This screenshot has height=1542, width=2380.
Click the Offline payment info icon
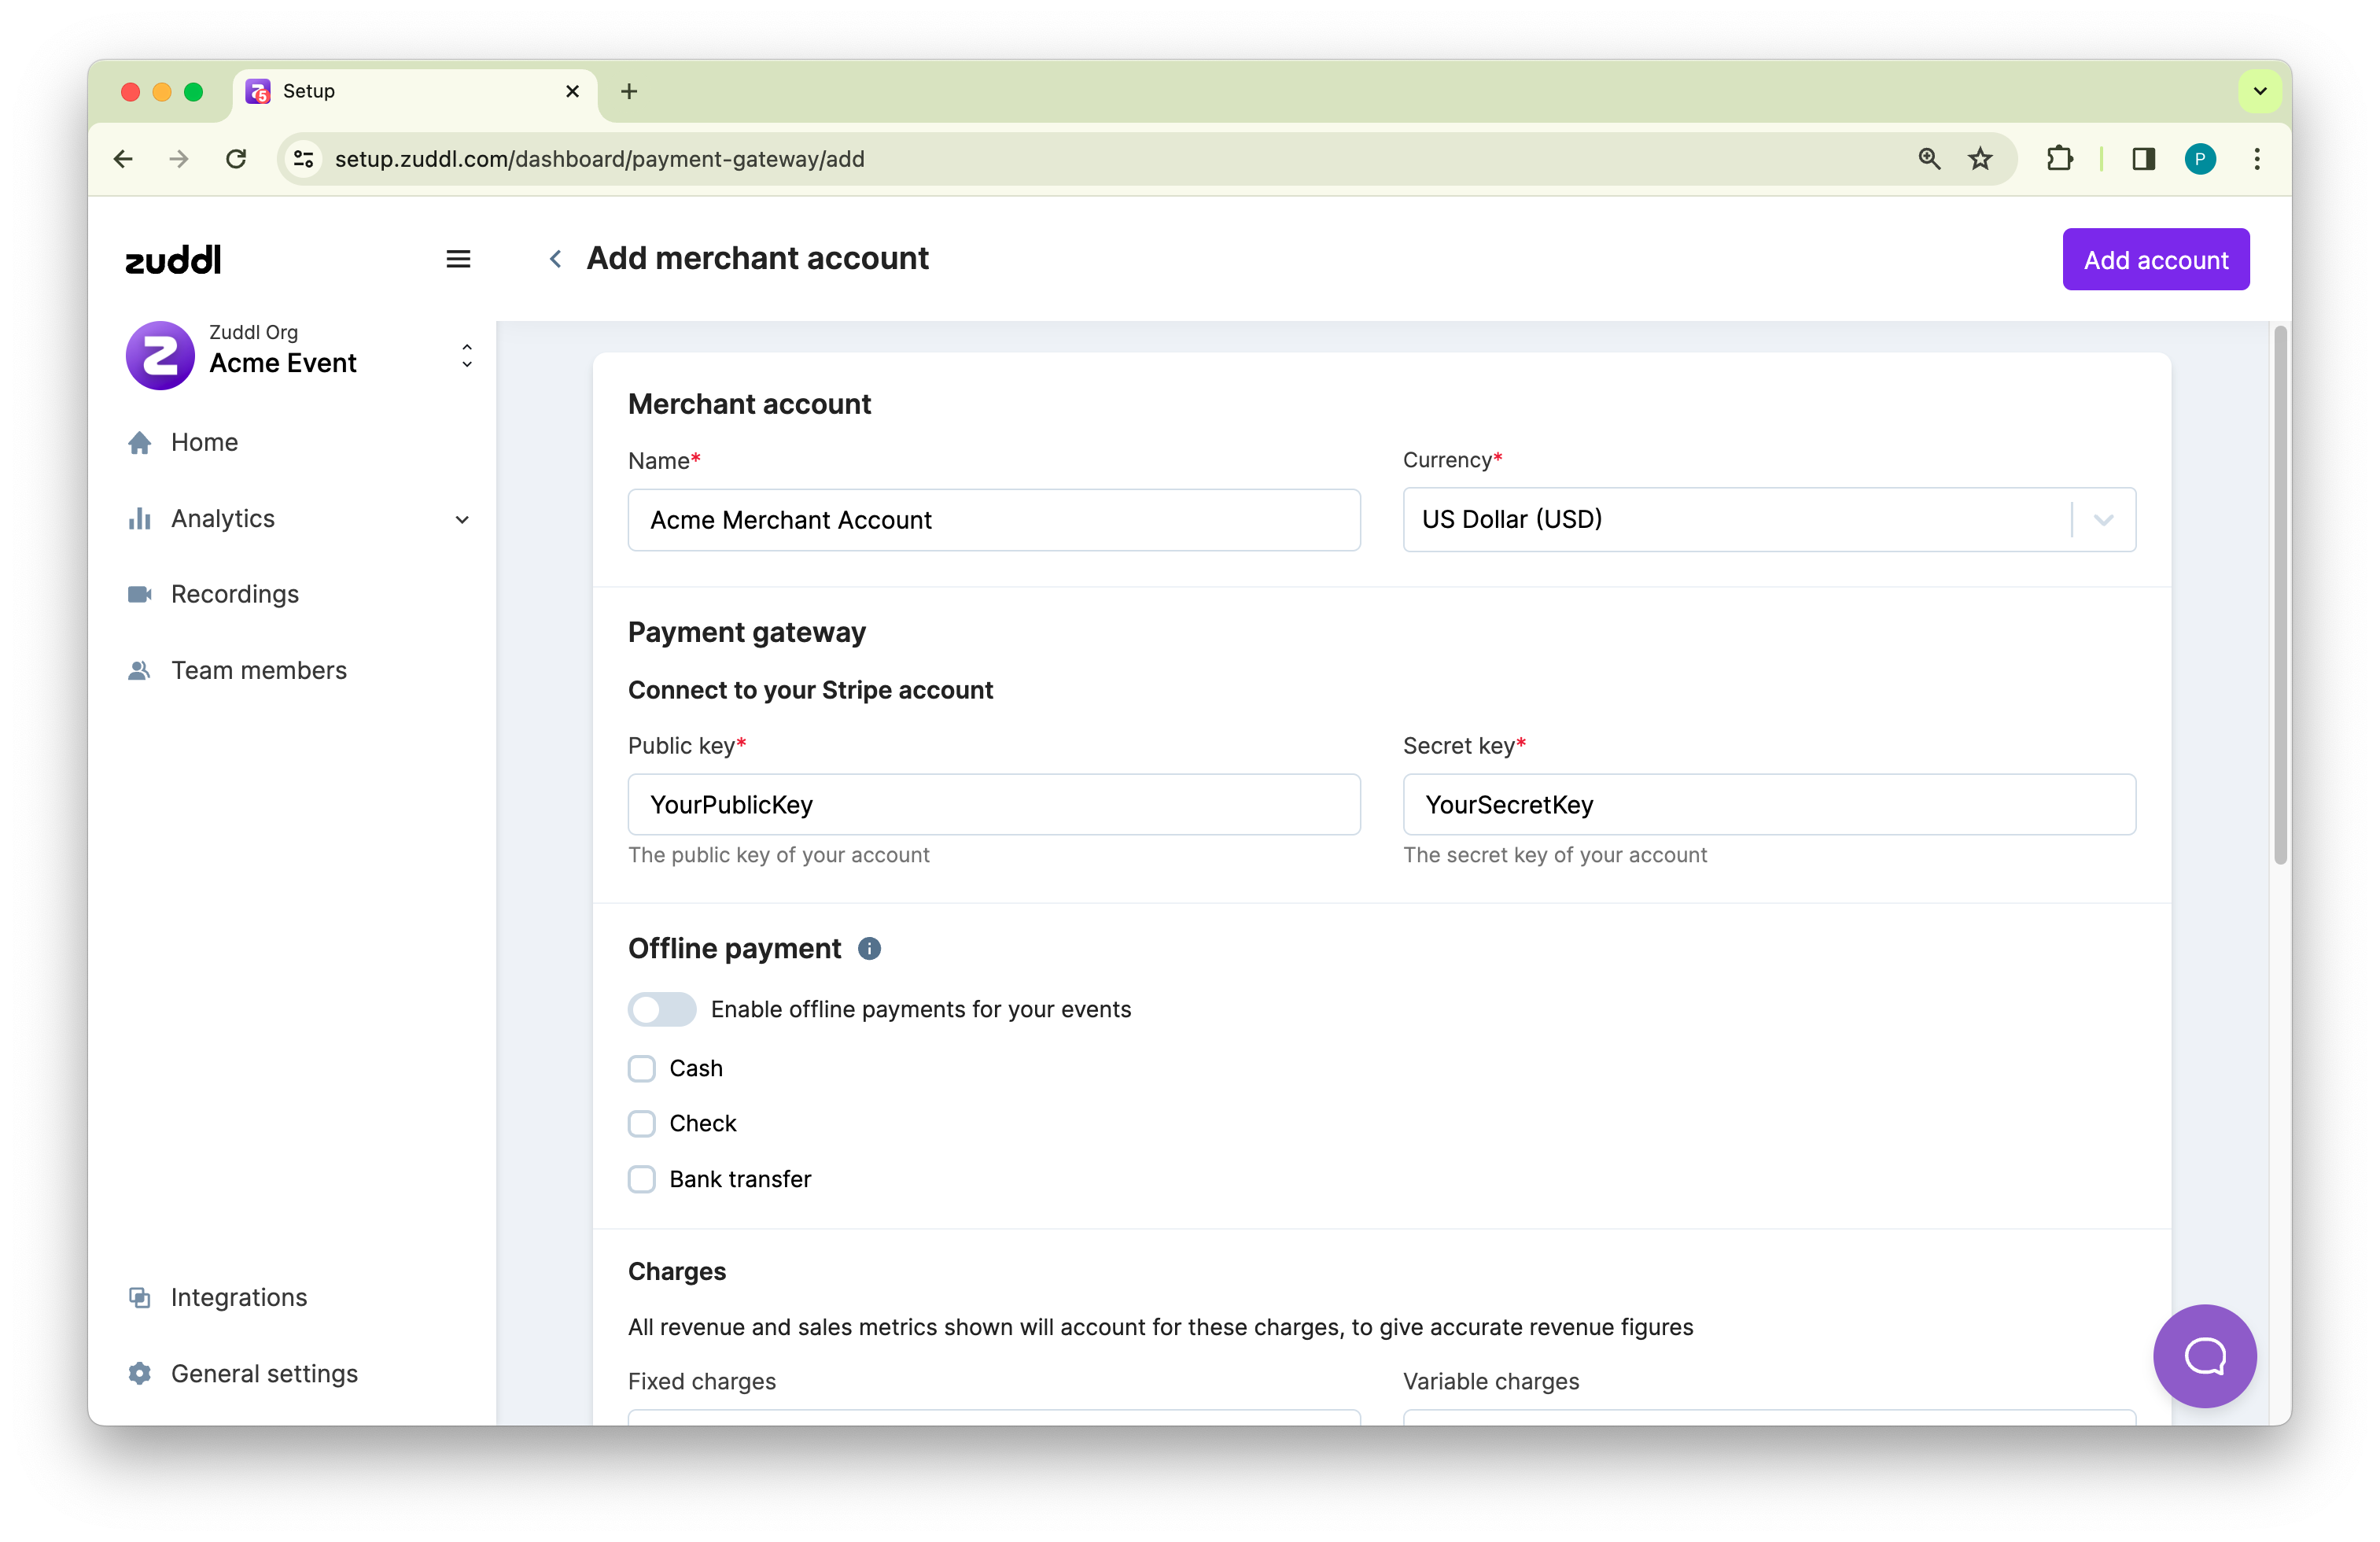pos(869,948)
